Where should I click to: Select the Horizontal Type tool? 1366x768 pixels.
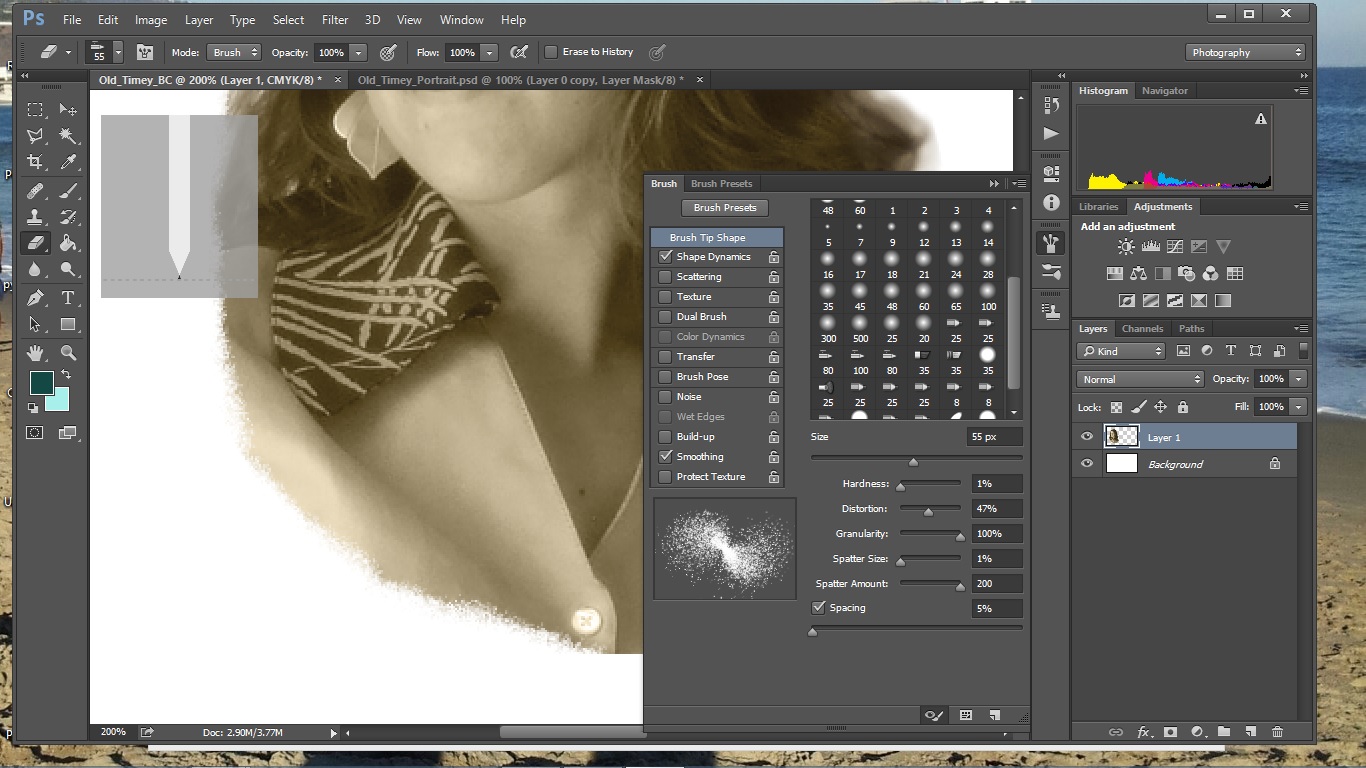point(69,296)
